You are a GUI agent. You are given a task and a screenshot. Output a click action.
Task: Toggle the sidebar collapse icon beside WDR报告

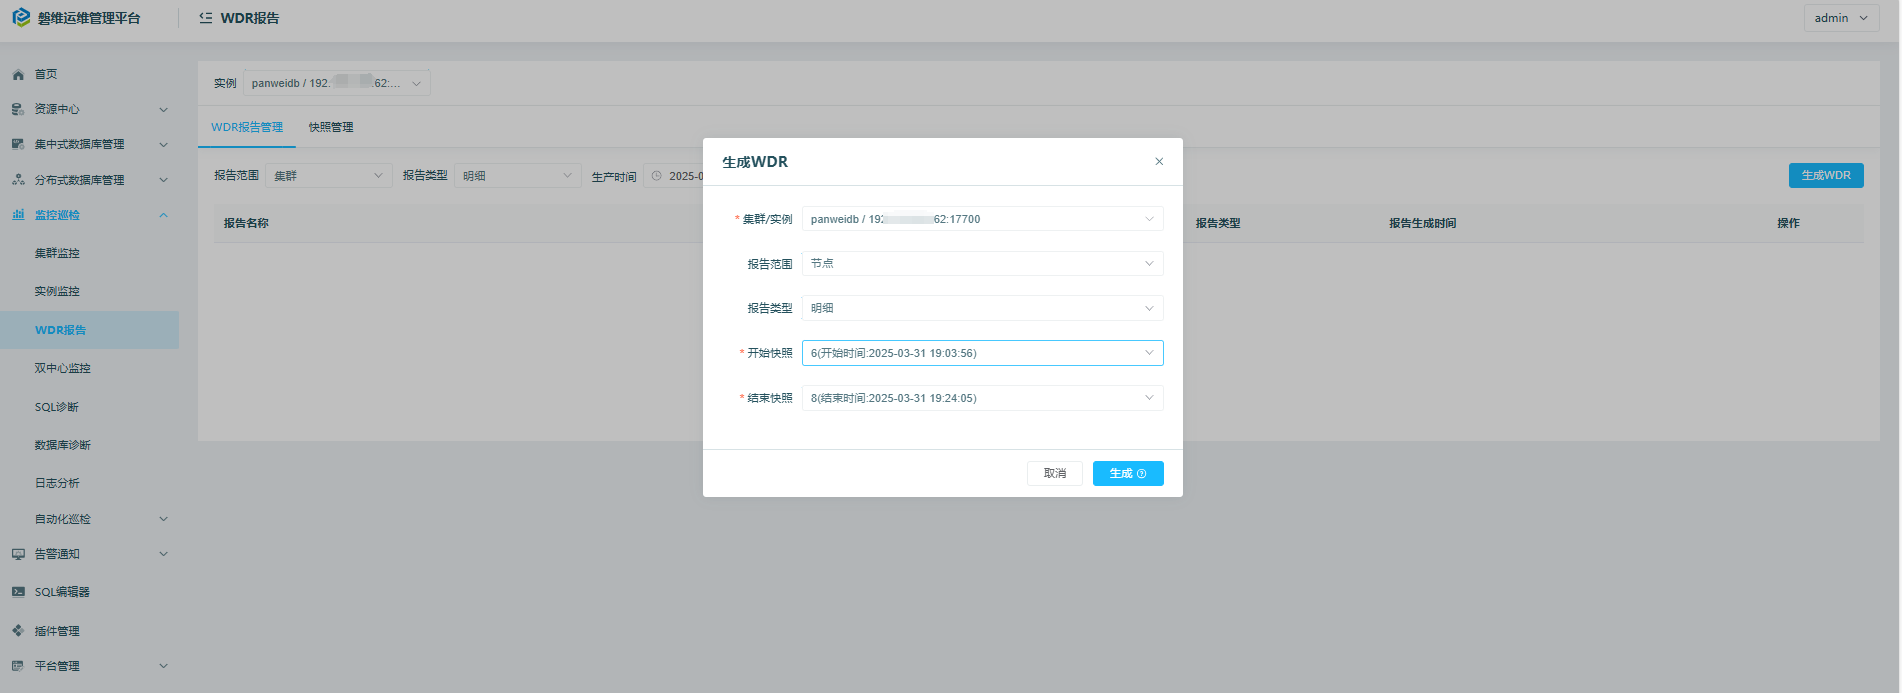pyautogui.click(x=206, y=18)
